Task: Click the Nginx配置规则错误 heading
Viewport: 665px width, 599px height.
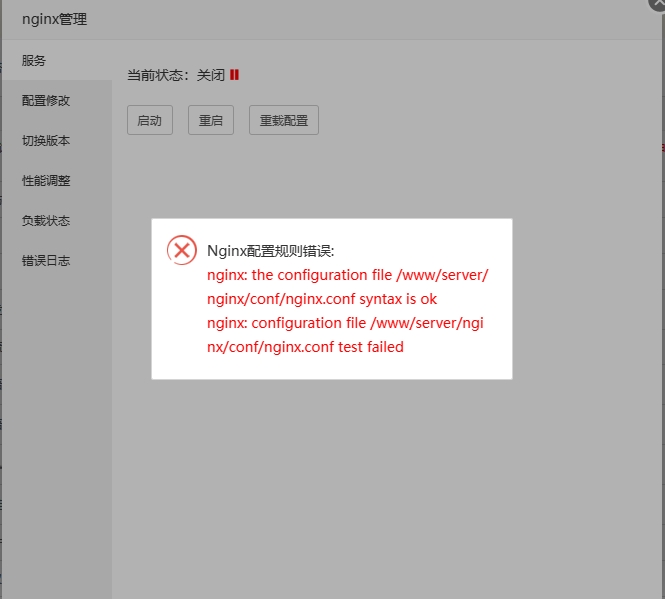Action: coord(271,251)
